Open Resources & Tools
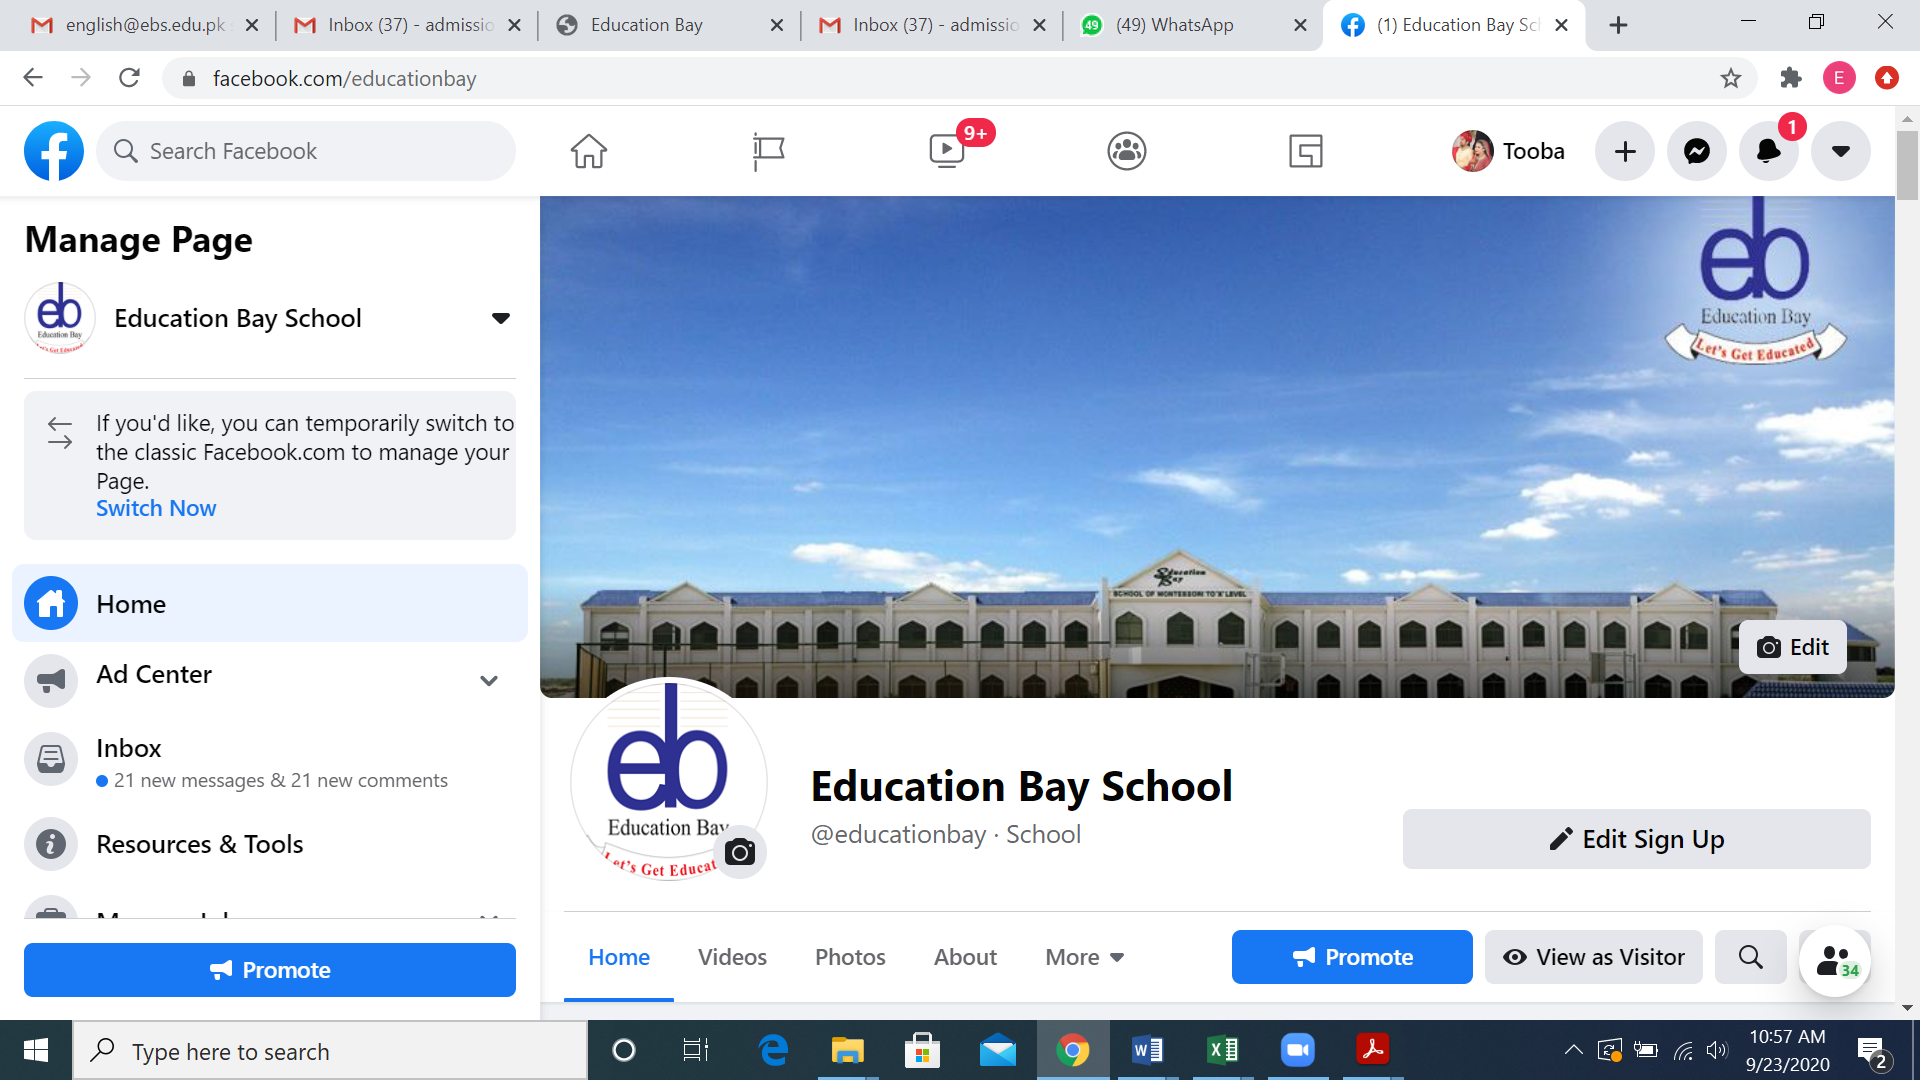1920x1080 pixels. [x=270, y=844]
